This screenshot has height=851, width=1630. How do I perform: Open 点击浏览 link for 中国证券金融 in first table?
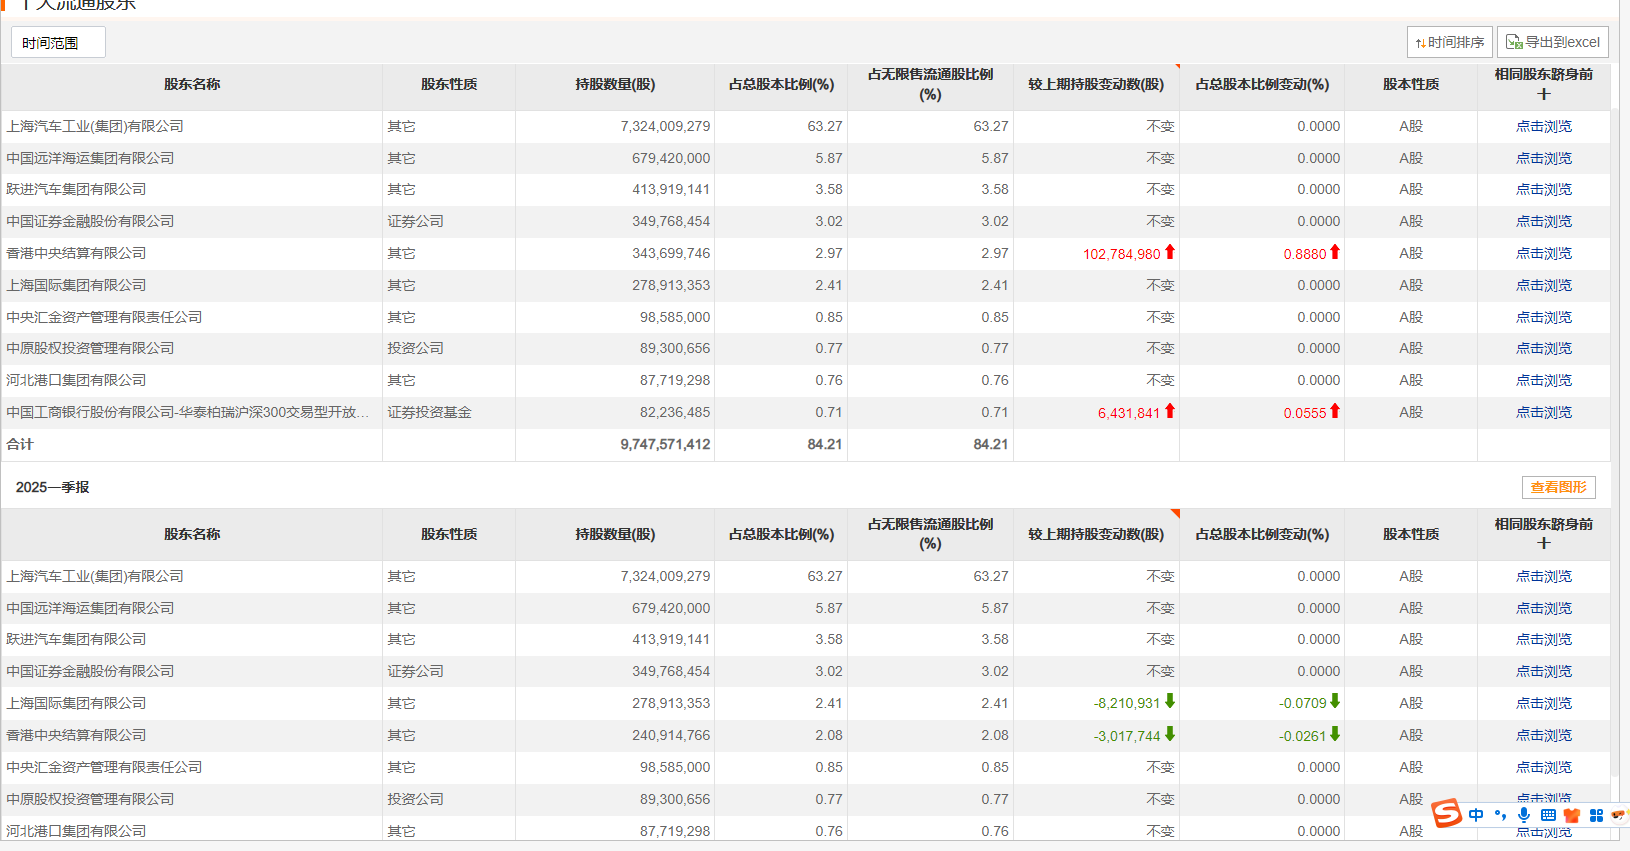coord(1544,221)
